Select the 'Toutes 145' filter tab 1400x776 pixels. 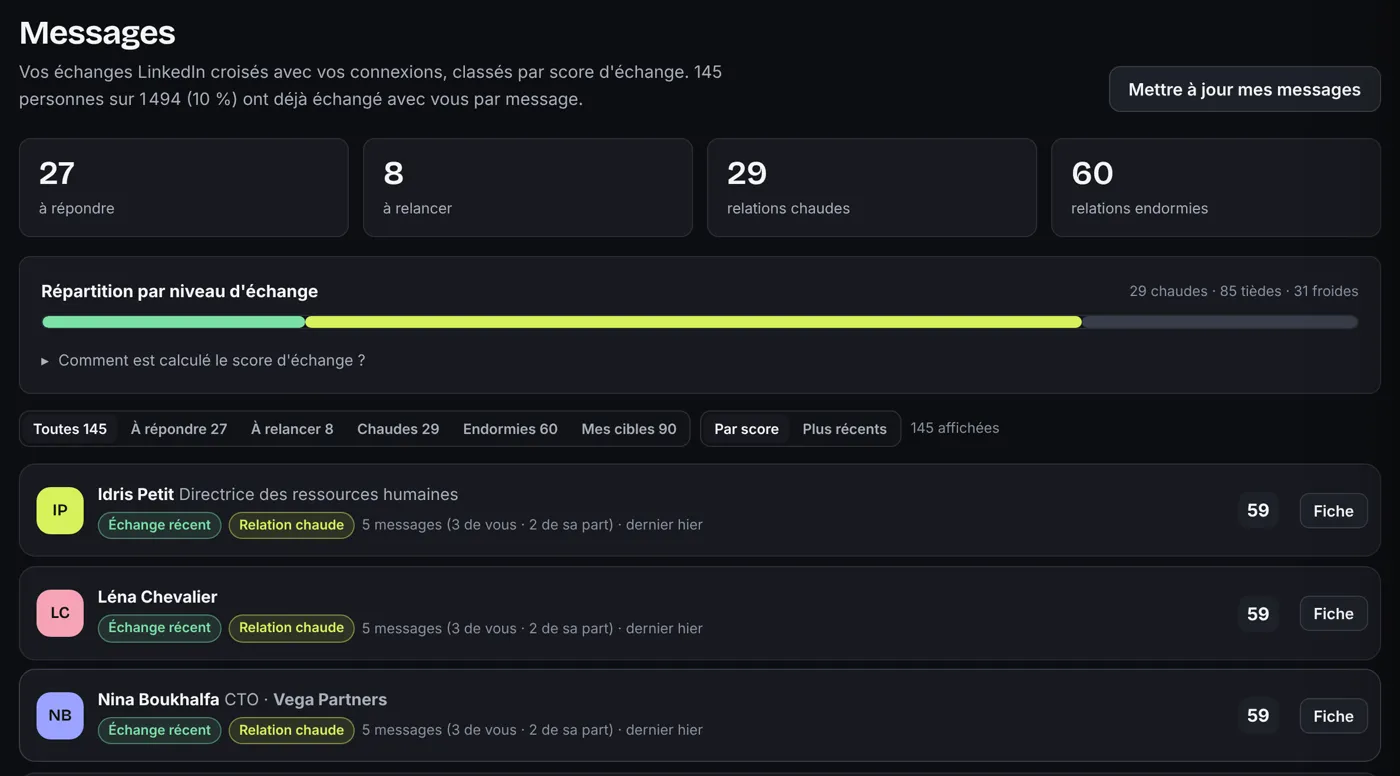[70, 429]
